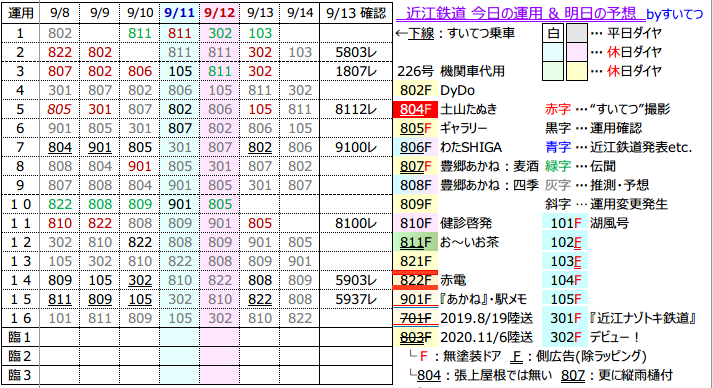Click the gray weekday legend swatch
This screenshot has height=388, width=713.
(577, 33)
